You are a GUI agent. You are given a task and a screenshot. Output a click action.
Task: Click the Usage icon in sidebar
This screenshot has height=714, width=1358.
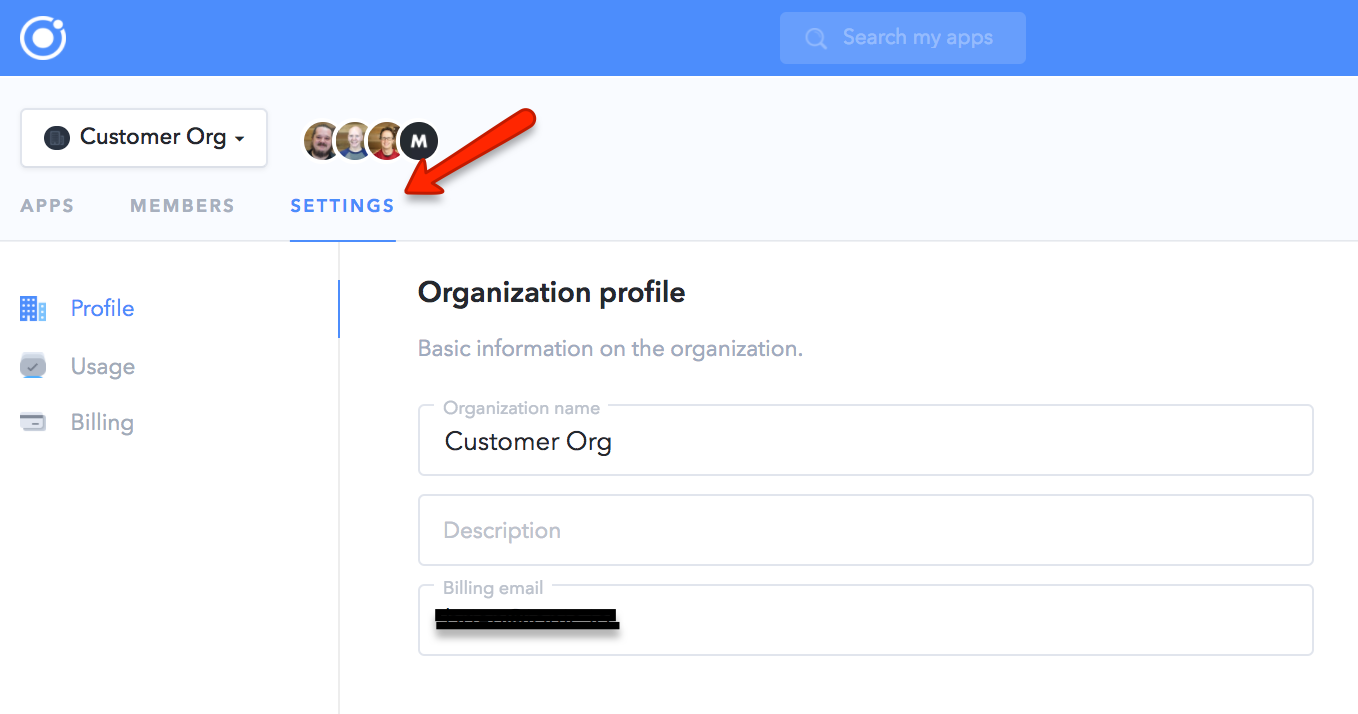click(x=33, y=366)
